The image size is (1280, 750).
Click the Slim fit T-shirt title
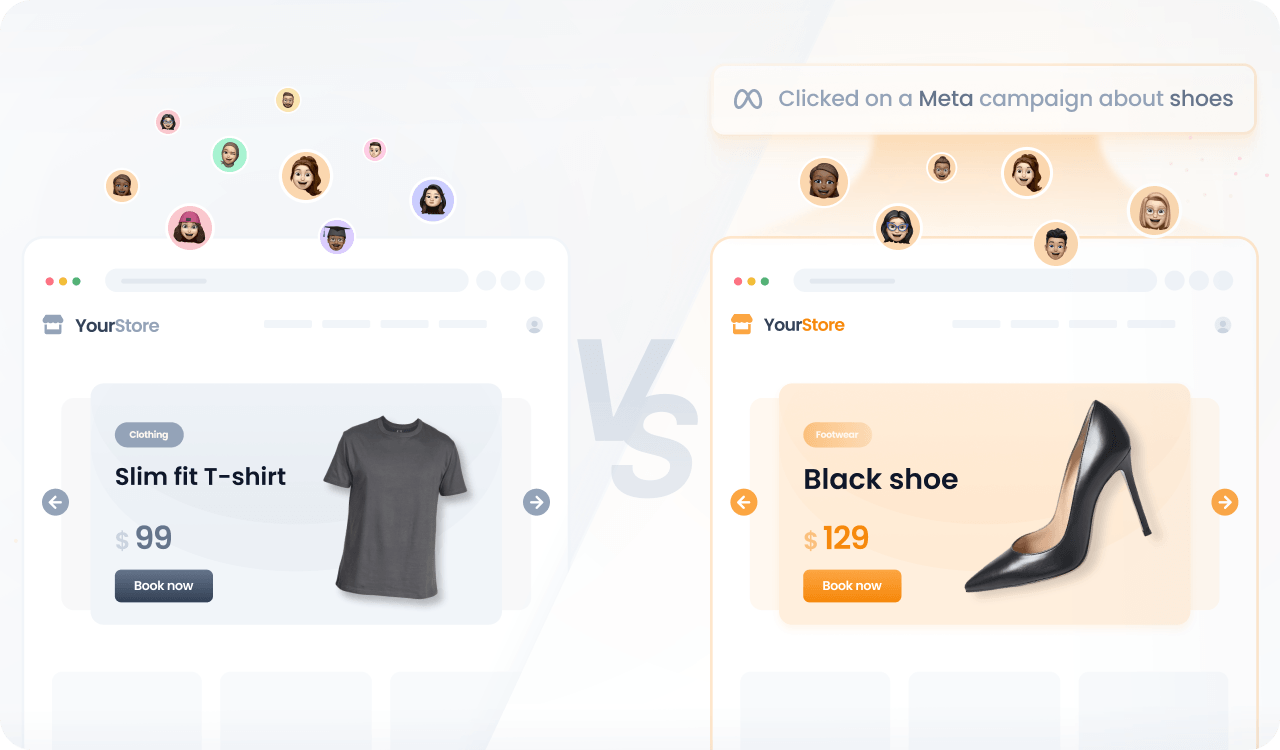(201, 476)
